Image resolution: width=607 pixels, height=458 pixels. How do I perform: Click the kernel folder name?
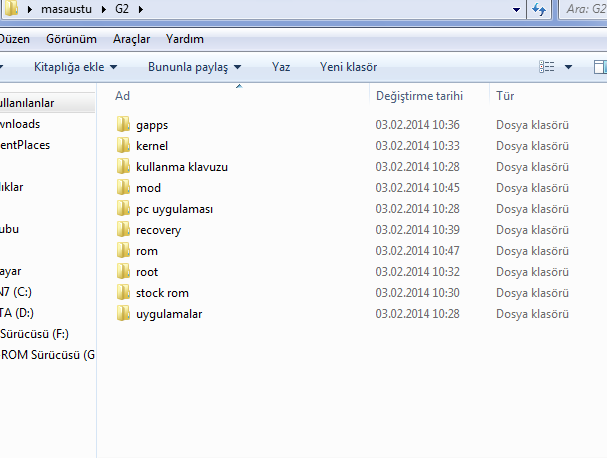click(x=152, y=146)
